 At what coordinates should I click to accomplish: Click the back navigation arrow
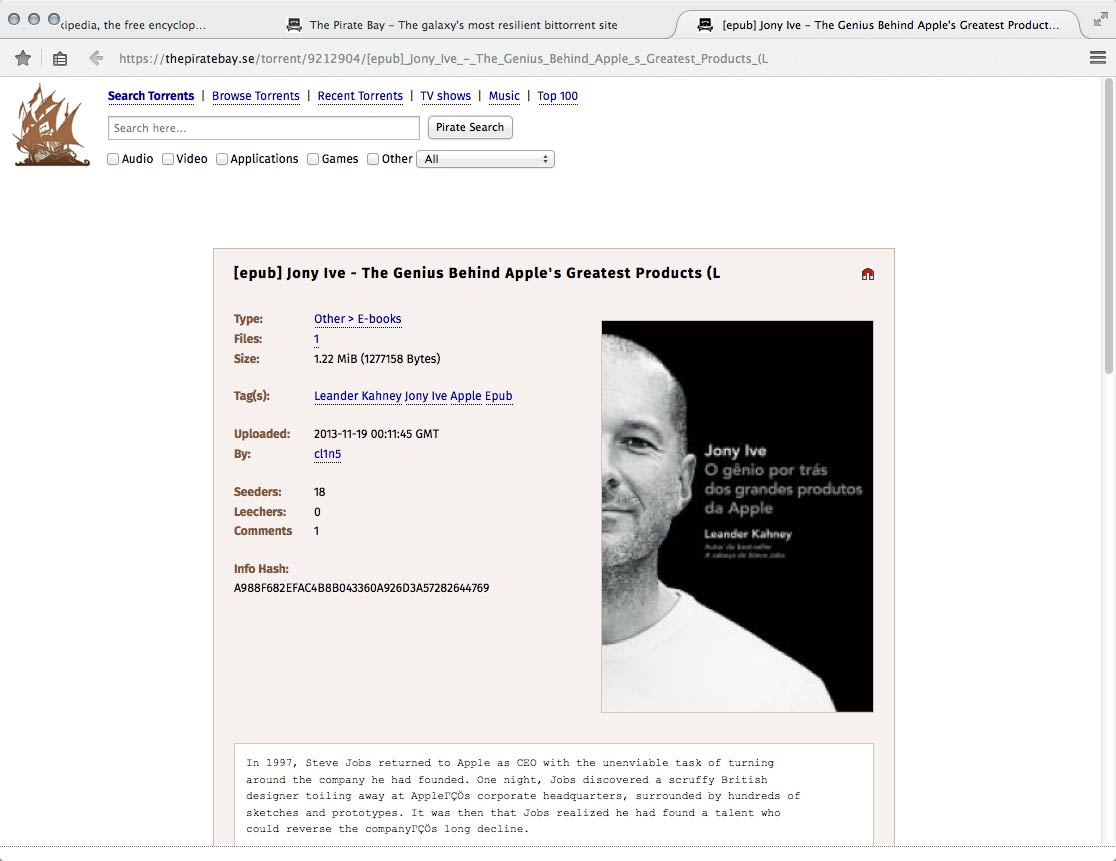(96, 58)
